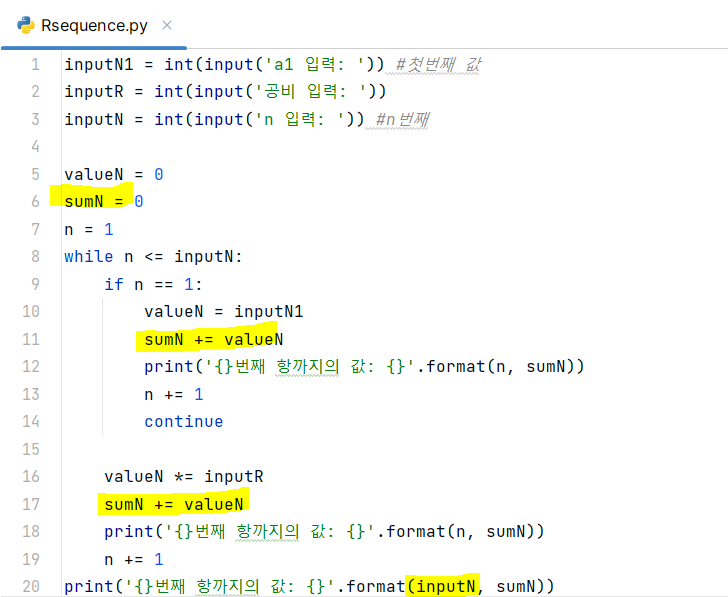Screen dimensions: 728x597
Task: Click 'print' at start of line 20
Action: (89, 586)
